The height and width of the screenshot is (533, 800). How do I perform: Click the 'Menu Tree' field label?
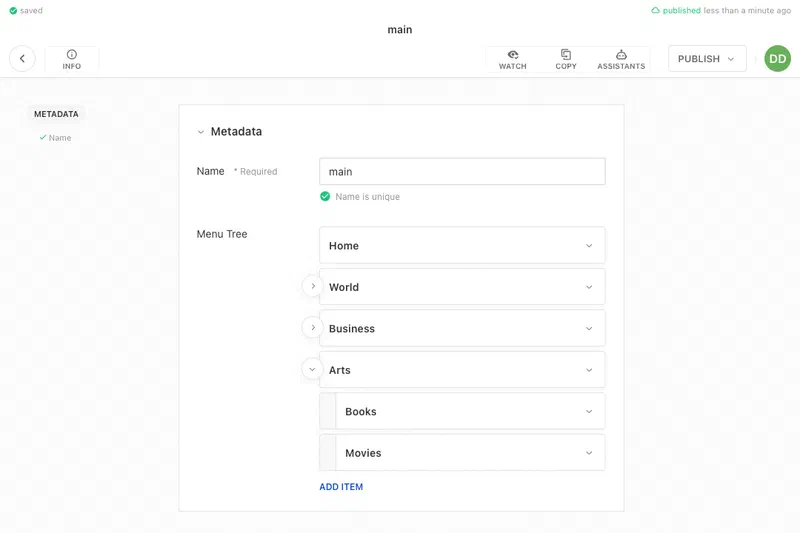pos(222,234)
